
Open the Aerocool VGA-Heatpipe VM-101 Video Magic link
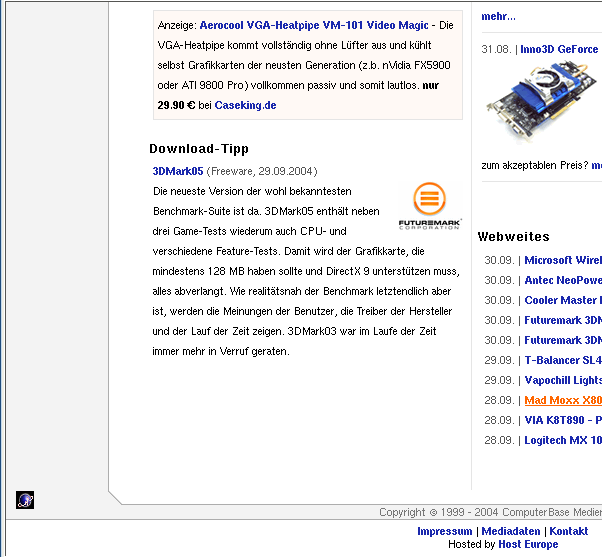(x=314, y=25)
